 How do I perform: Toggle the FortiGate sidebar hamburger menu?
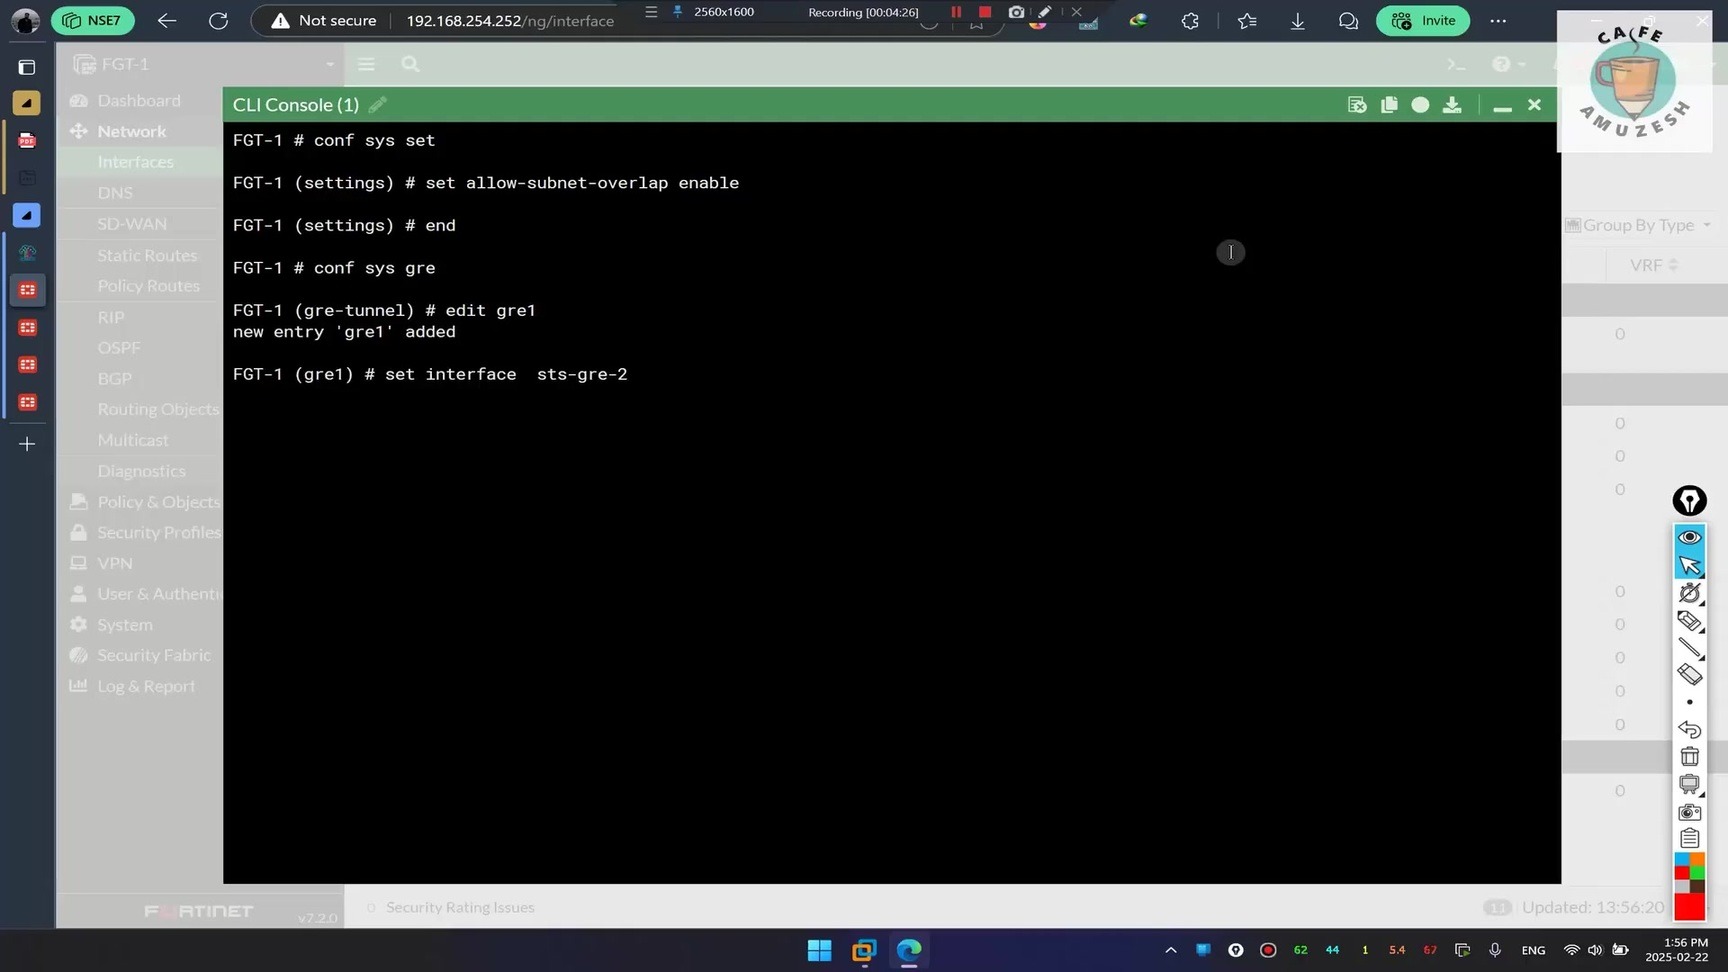367,64
